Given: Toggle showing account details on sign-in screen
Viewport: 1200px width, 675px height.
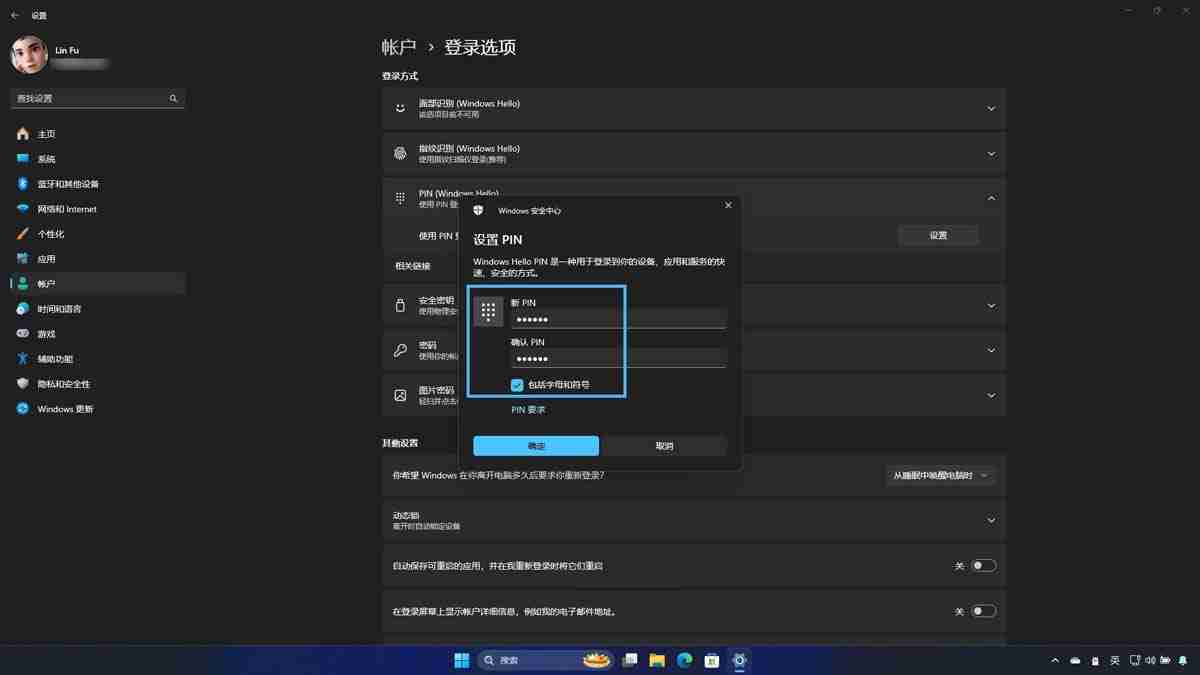Looking at the screenshot, I should coord(984,610).
